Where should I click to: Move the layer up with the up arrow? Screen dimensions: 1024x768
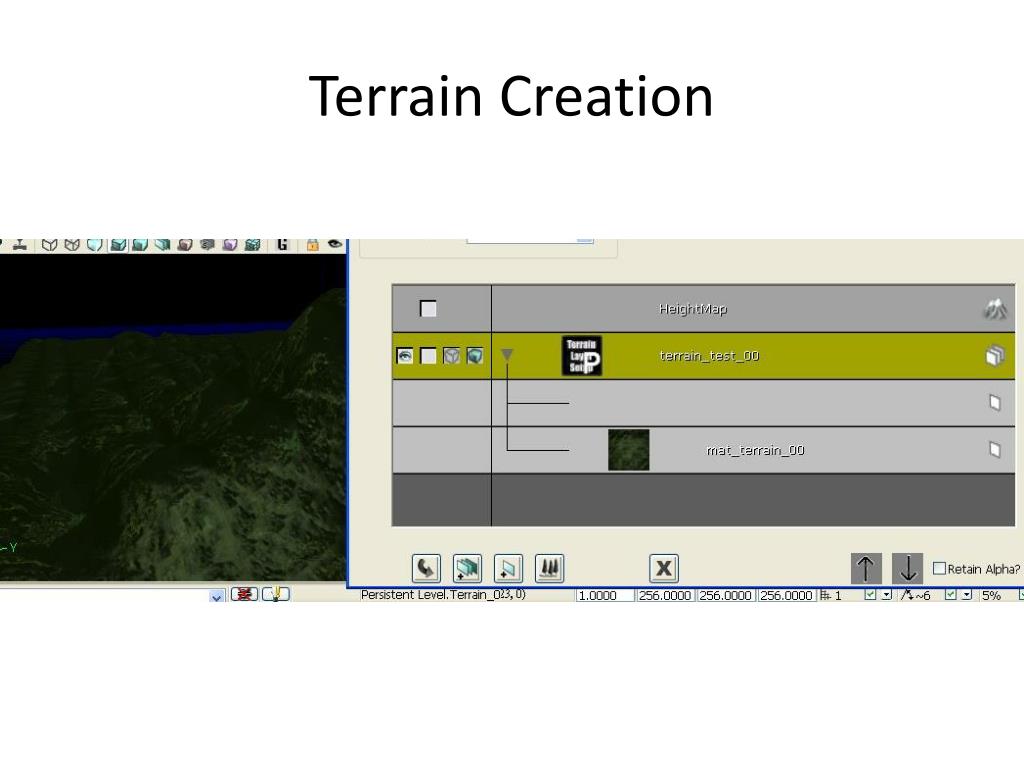click(866, 568)
